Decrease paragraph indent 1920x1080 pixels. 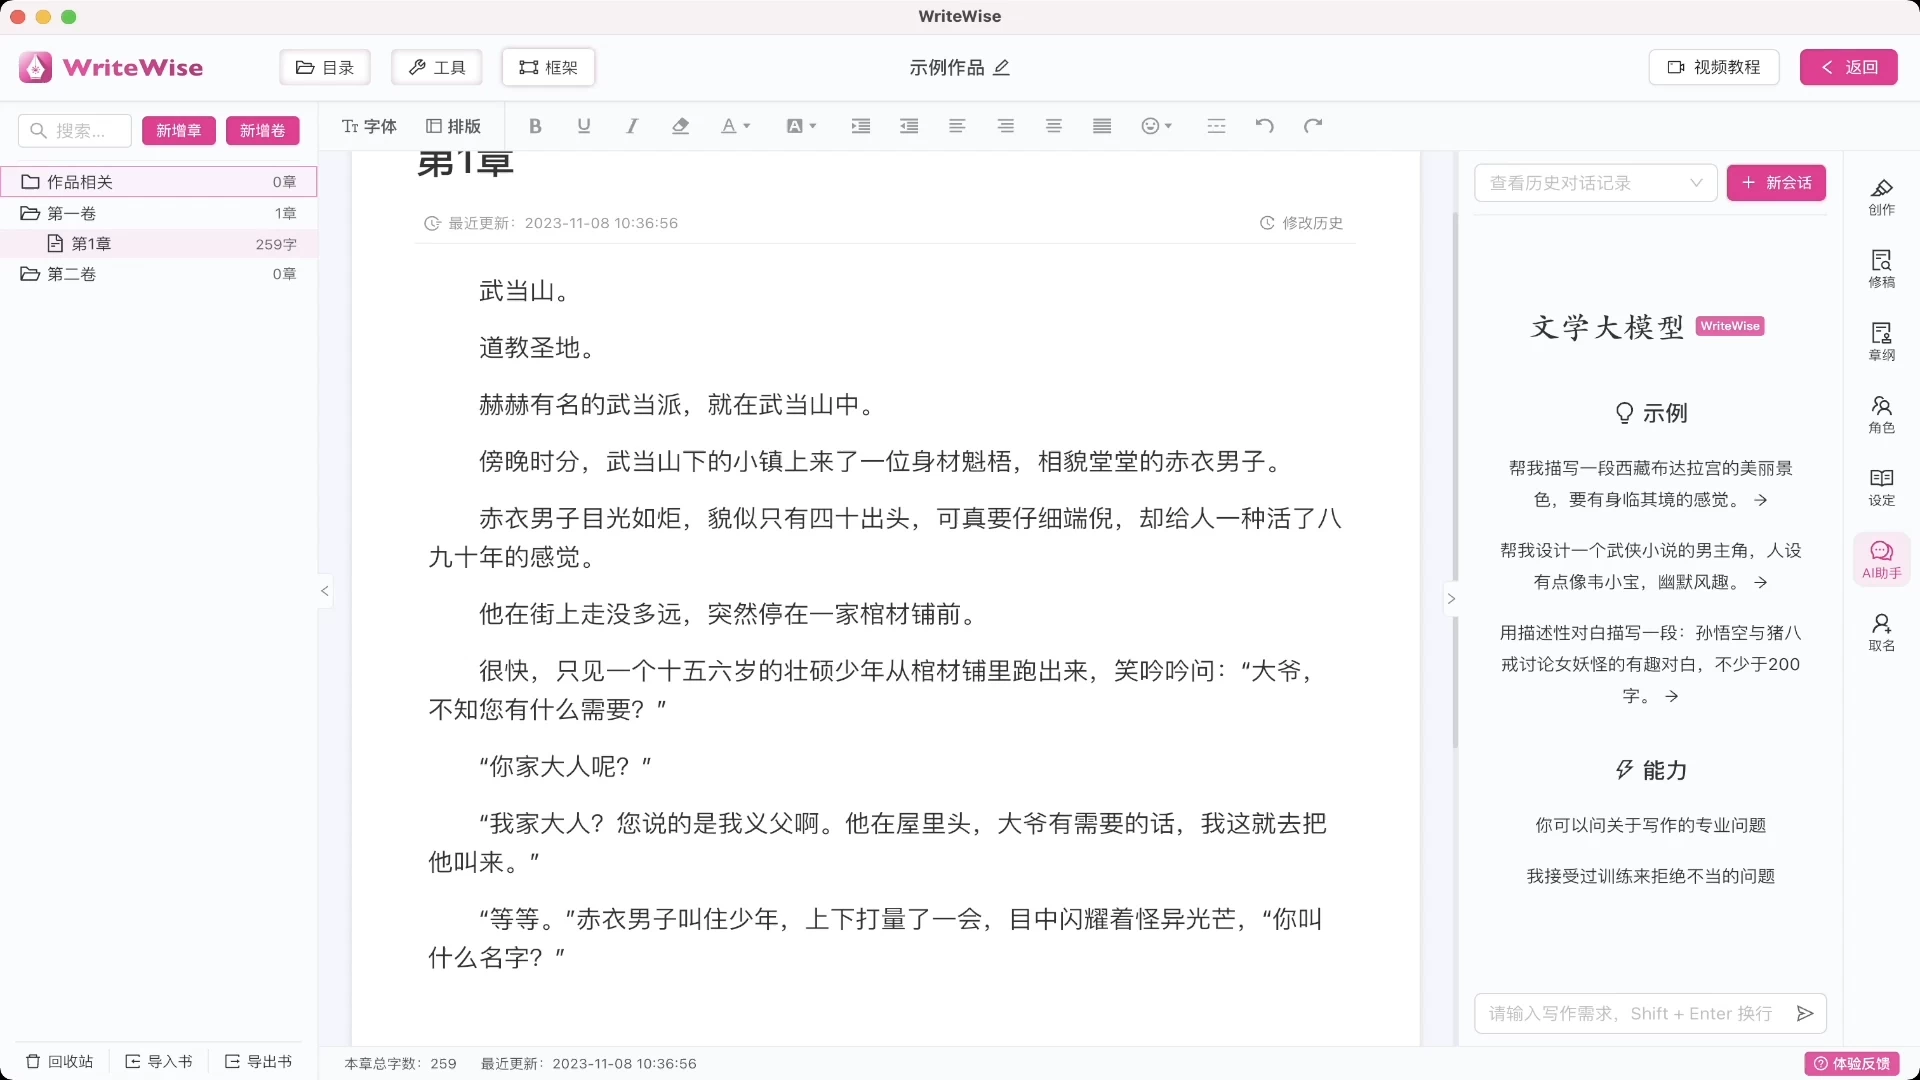[x=909, y=126]
